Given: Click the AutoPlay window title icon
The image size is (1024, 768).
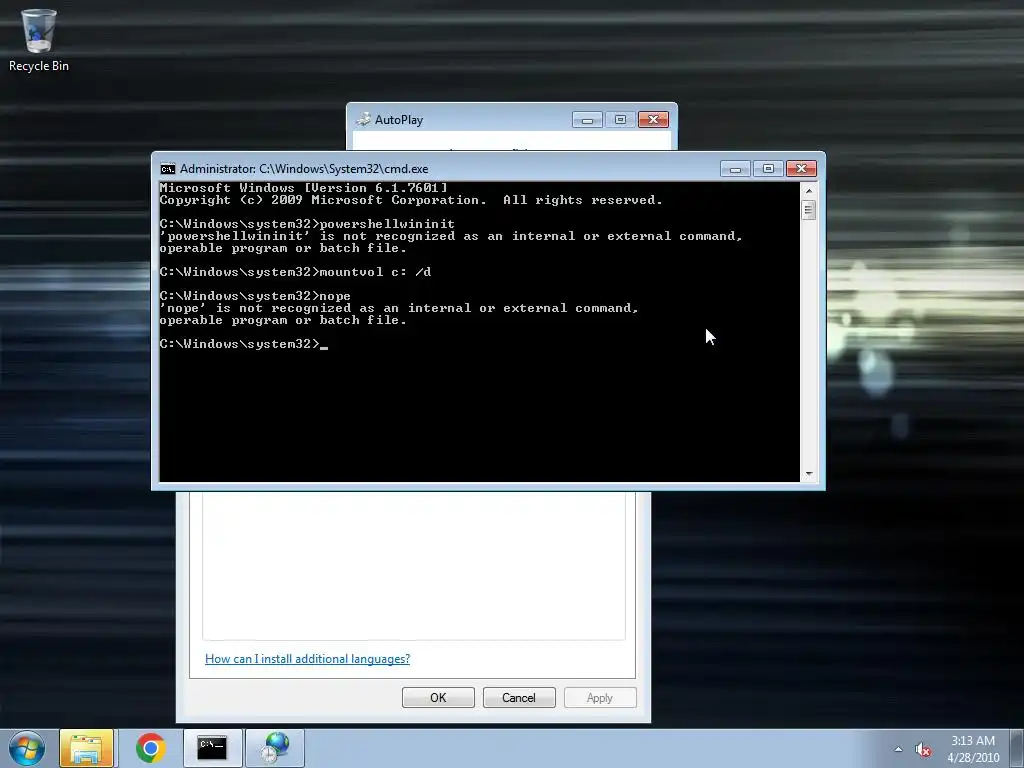Looking at the screenshot, I should [363, 120].
